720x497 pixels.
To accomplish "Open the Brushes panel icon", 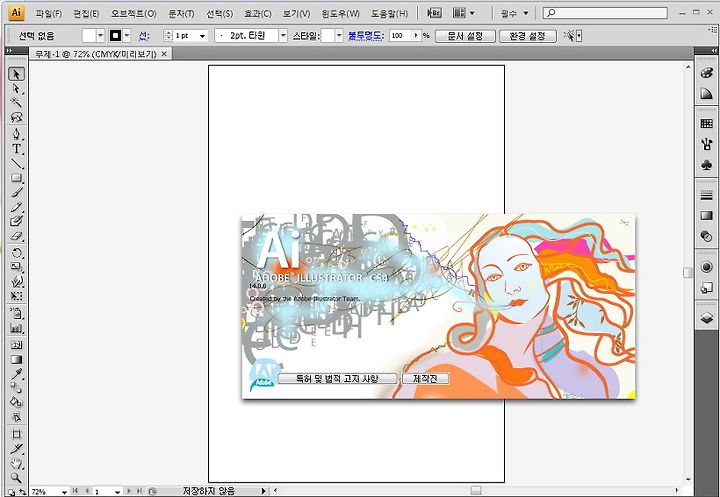I will pos(707,144).
